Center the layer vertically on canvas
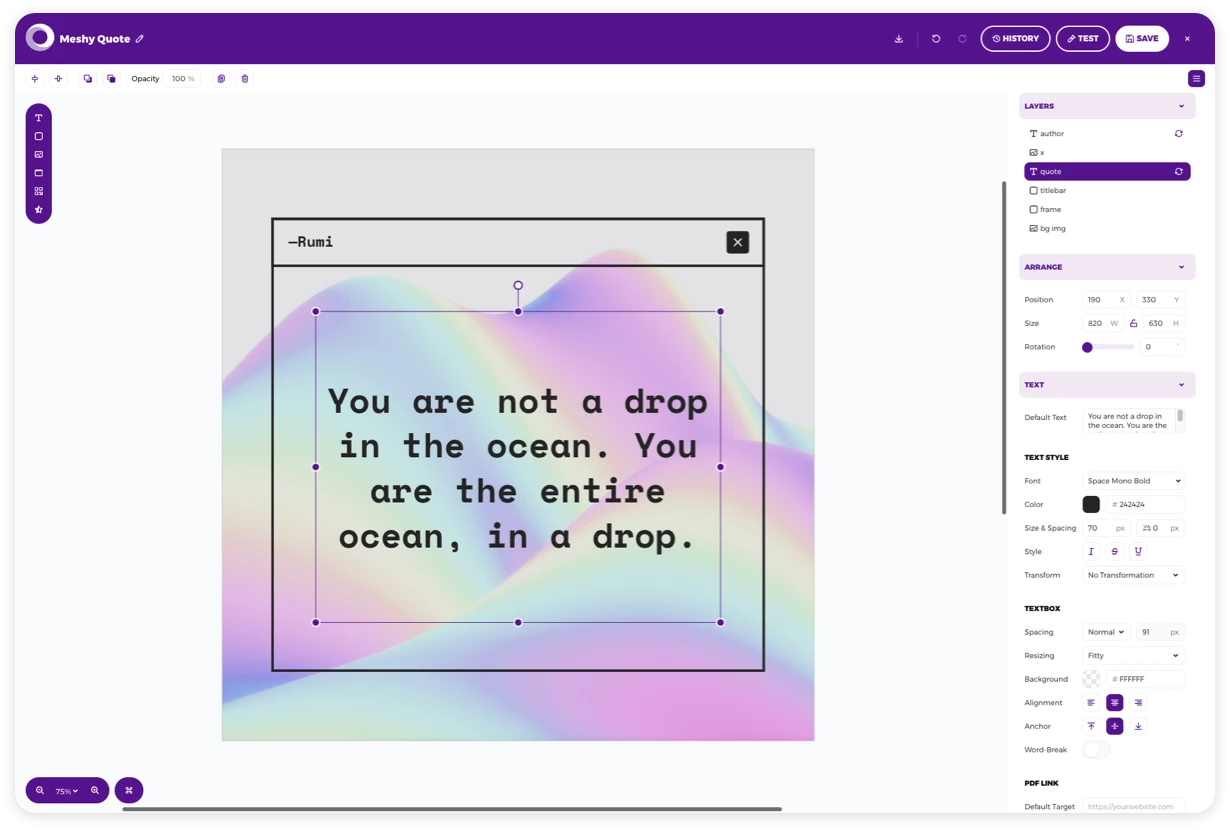 [58, 79]
